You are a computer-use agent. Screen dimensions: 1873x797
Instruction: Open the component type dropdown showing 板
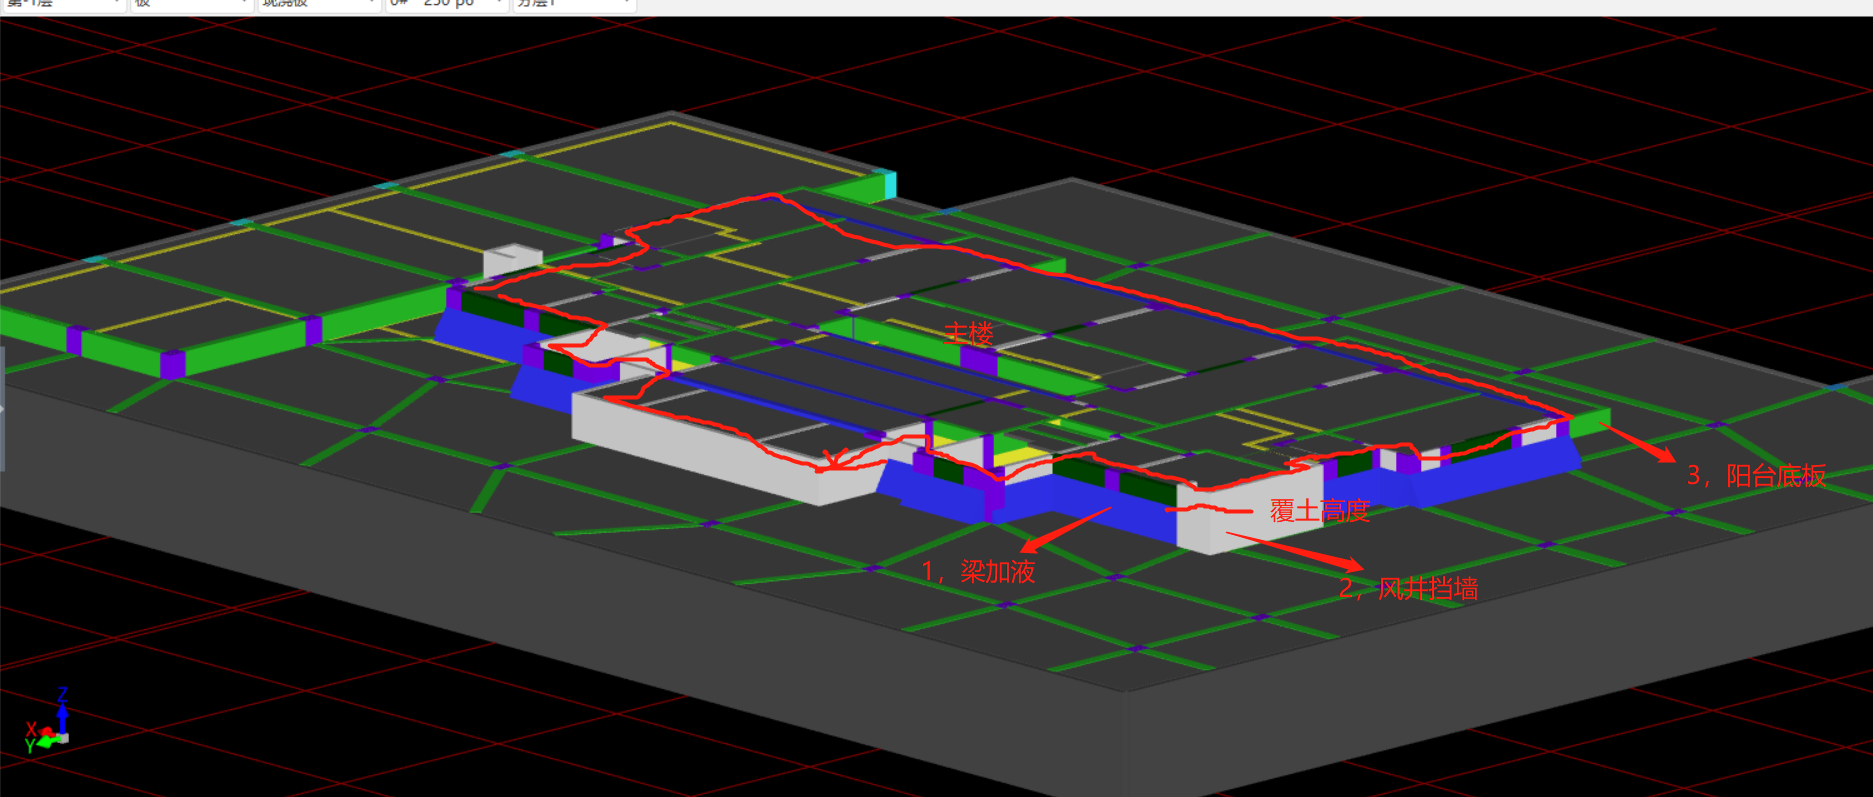click(x=190, y=5)
